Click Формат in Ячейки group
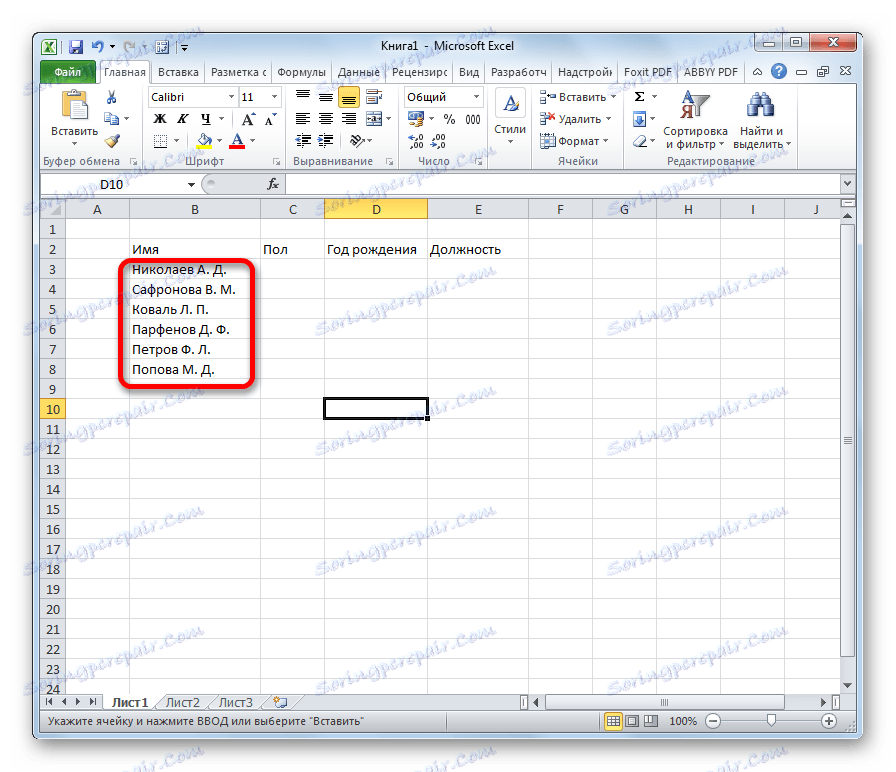Screen dimensions: 896x772 [x=574, y=141]
